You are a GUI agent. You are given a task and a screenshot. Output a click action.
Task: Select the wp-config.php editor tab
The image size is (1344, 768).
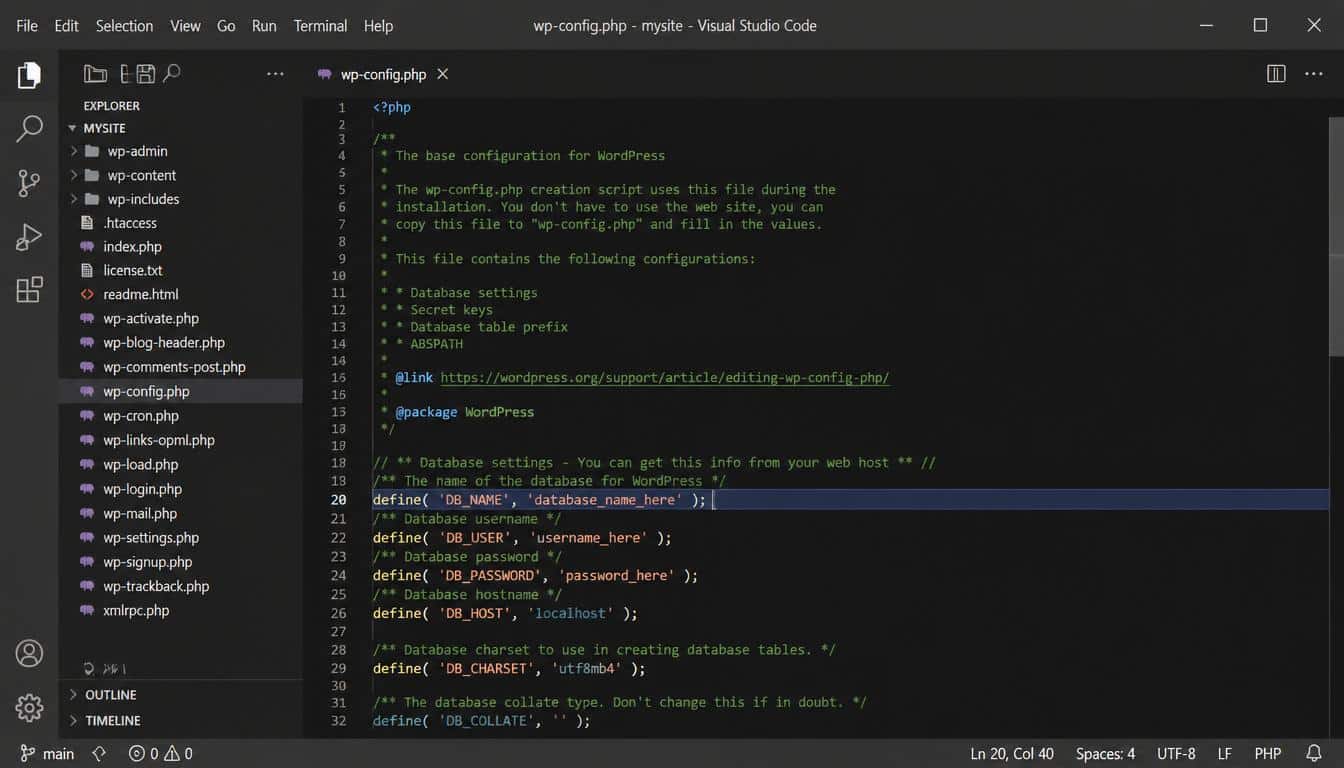pyautogui.click(x=383, y=74)
